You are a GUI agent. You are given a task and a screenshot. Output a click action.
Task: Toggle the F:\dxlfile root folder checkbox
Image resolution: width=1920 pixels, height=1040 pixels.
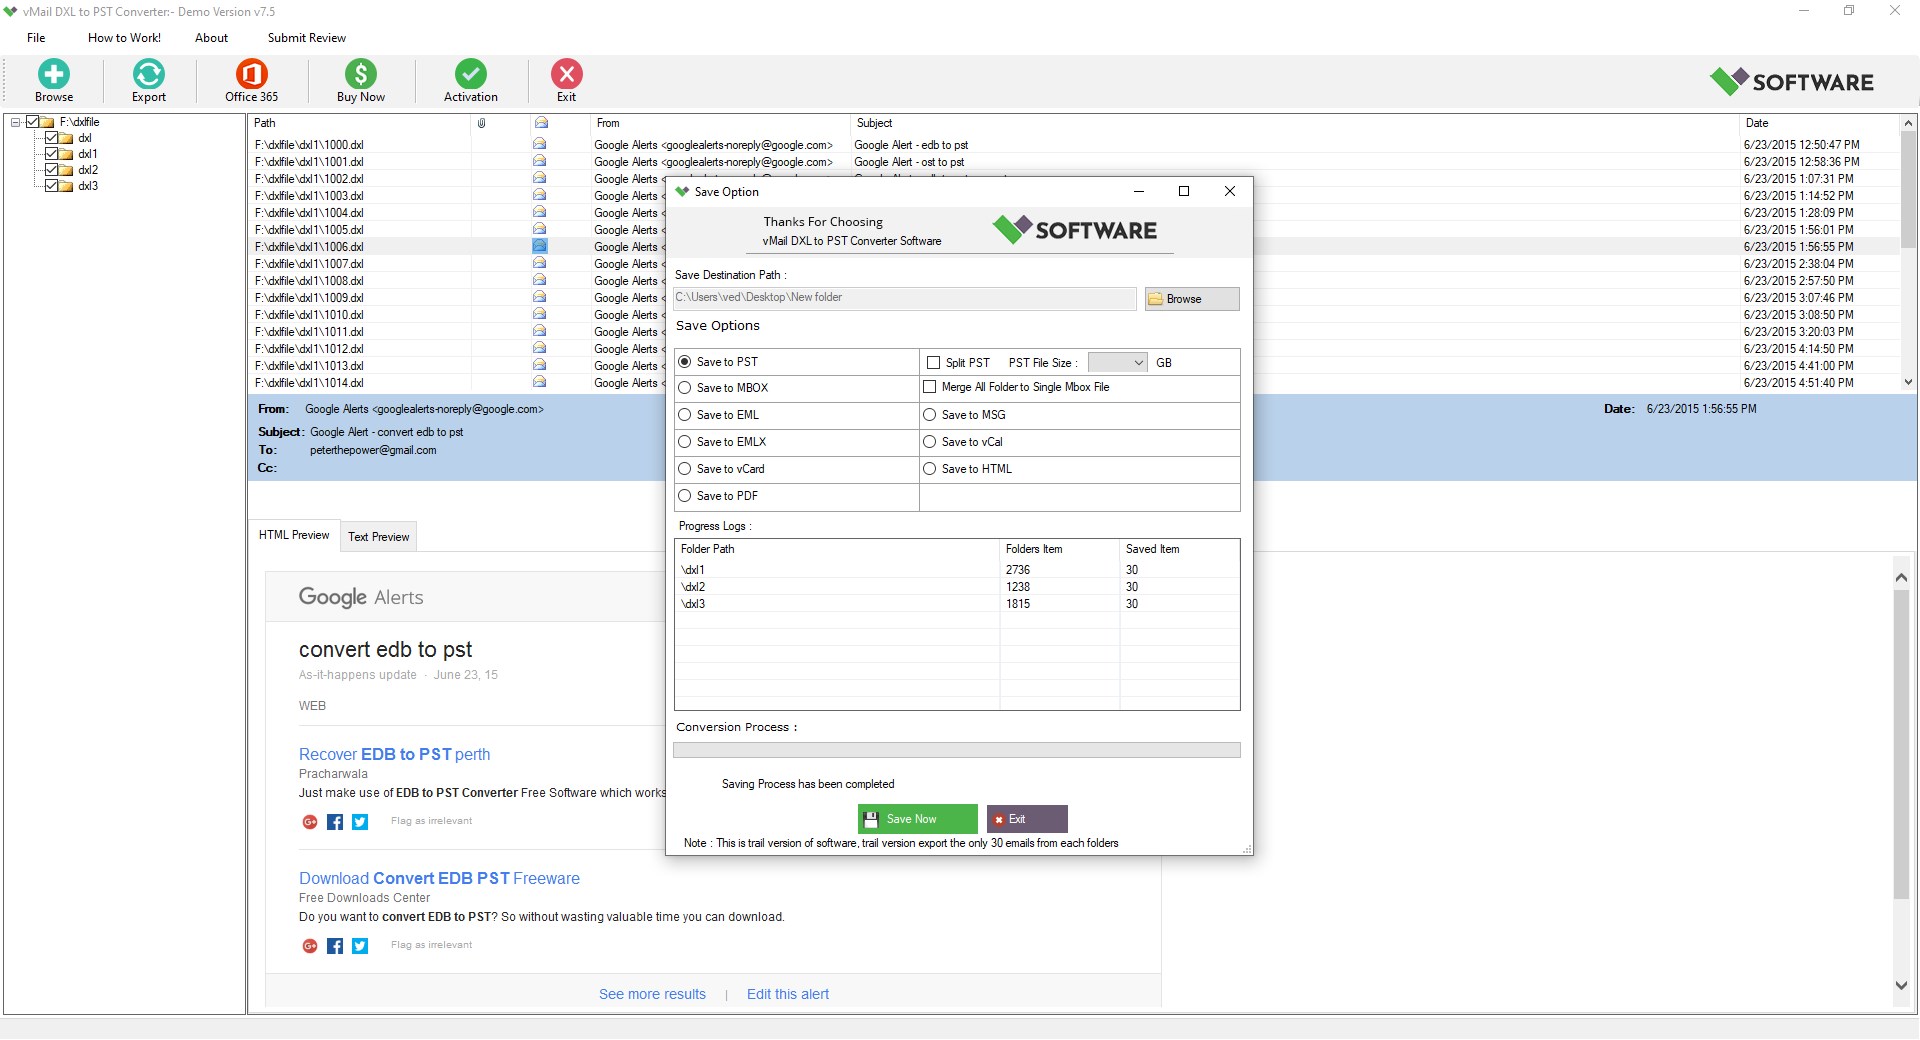click(32, 122)
